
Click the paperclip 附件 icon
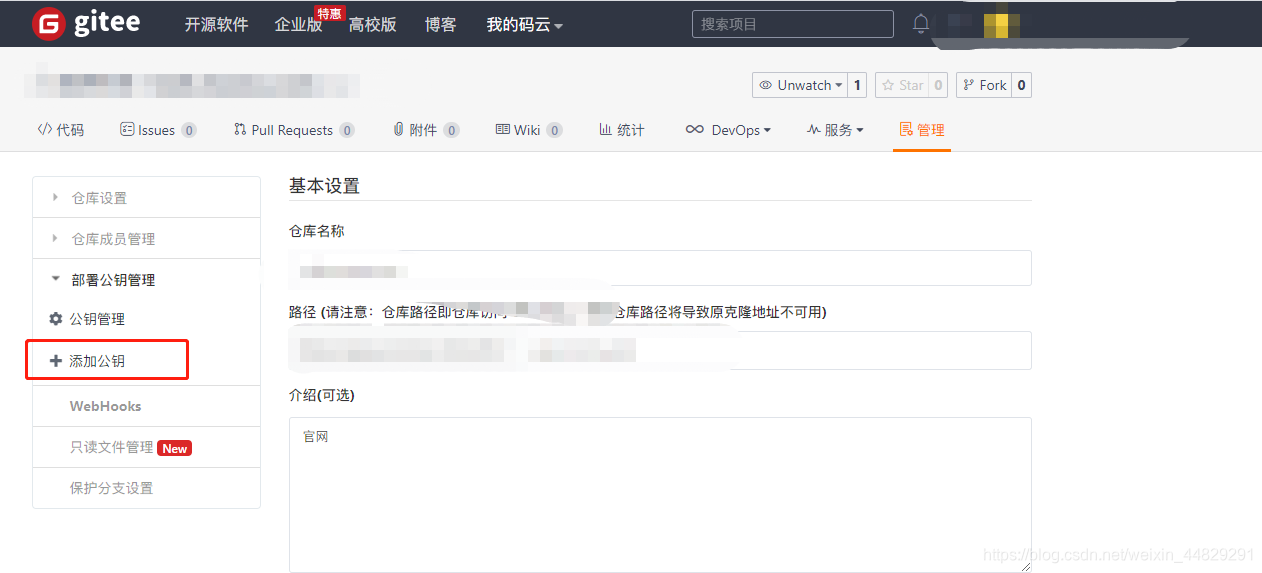(398, 129)
